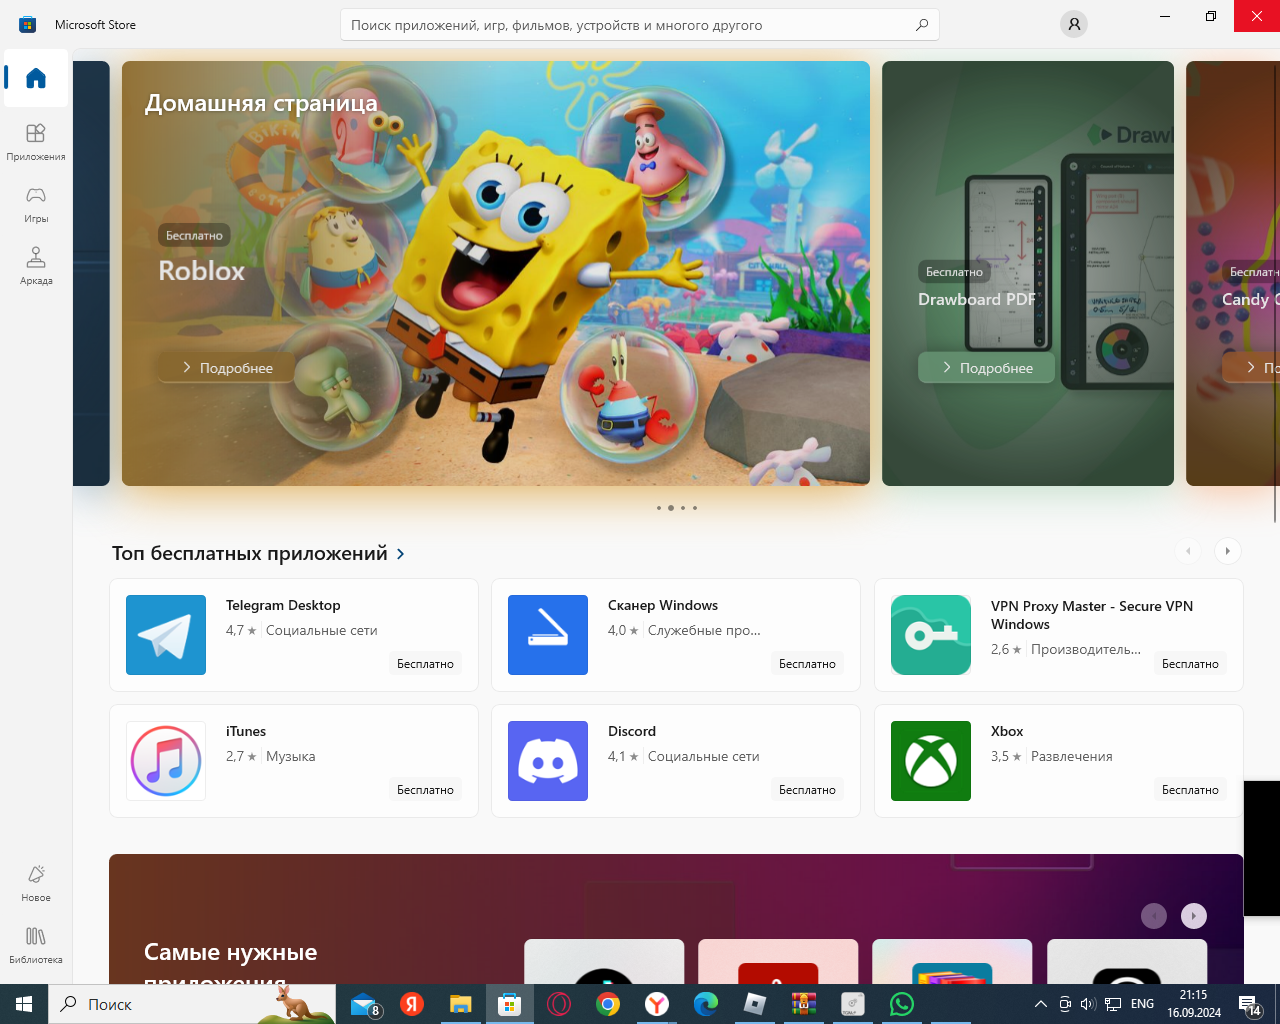Click Подробнее on the Roblox banner

227,368
